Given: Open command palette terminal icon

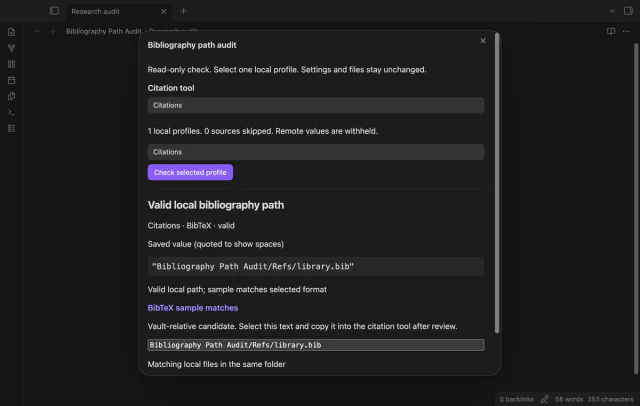Looking at the screenshot, I should click(11, 112).
